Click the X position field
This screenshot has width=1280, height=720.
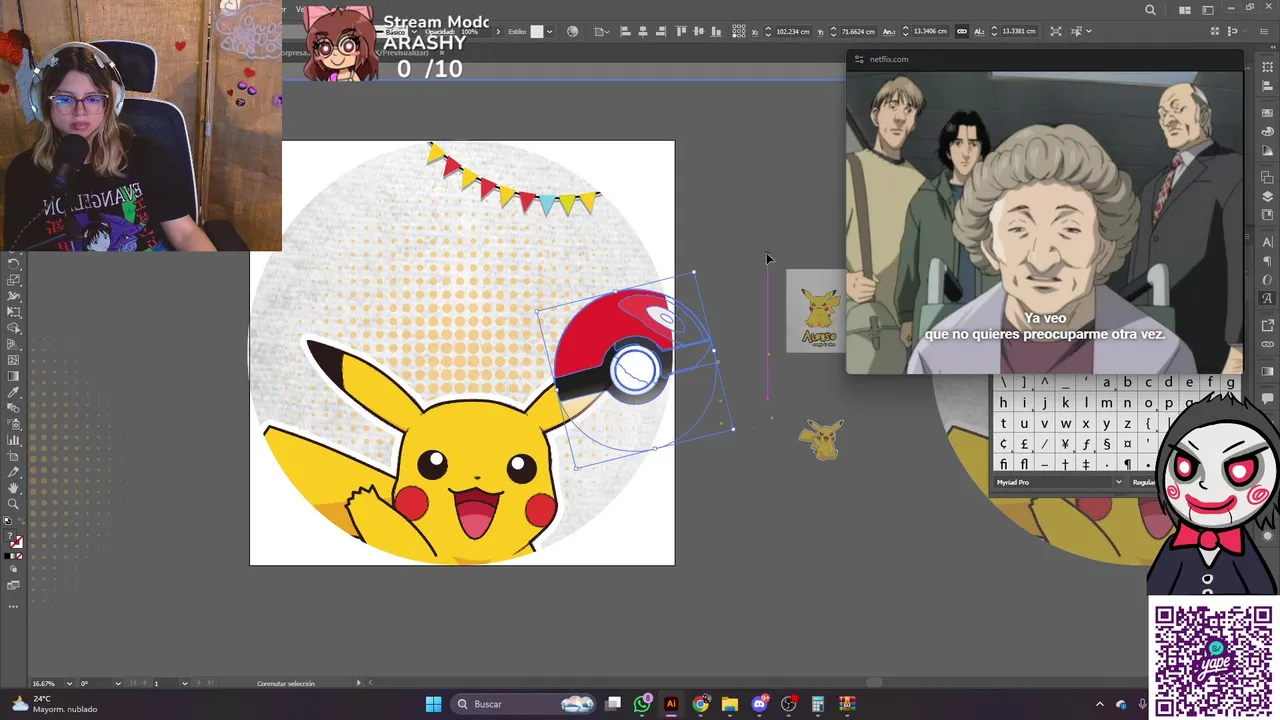click(x=792, y=31)
